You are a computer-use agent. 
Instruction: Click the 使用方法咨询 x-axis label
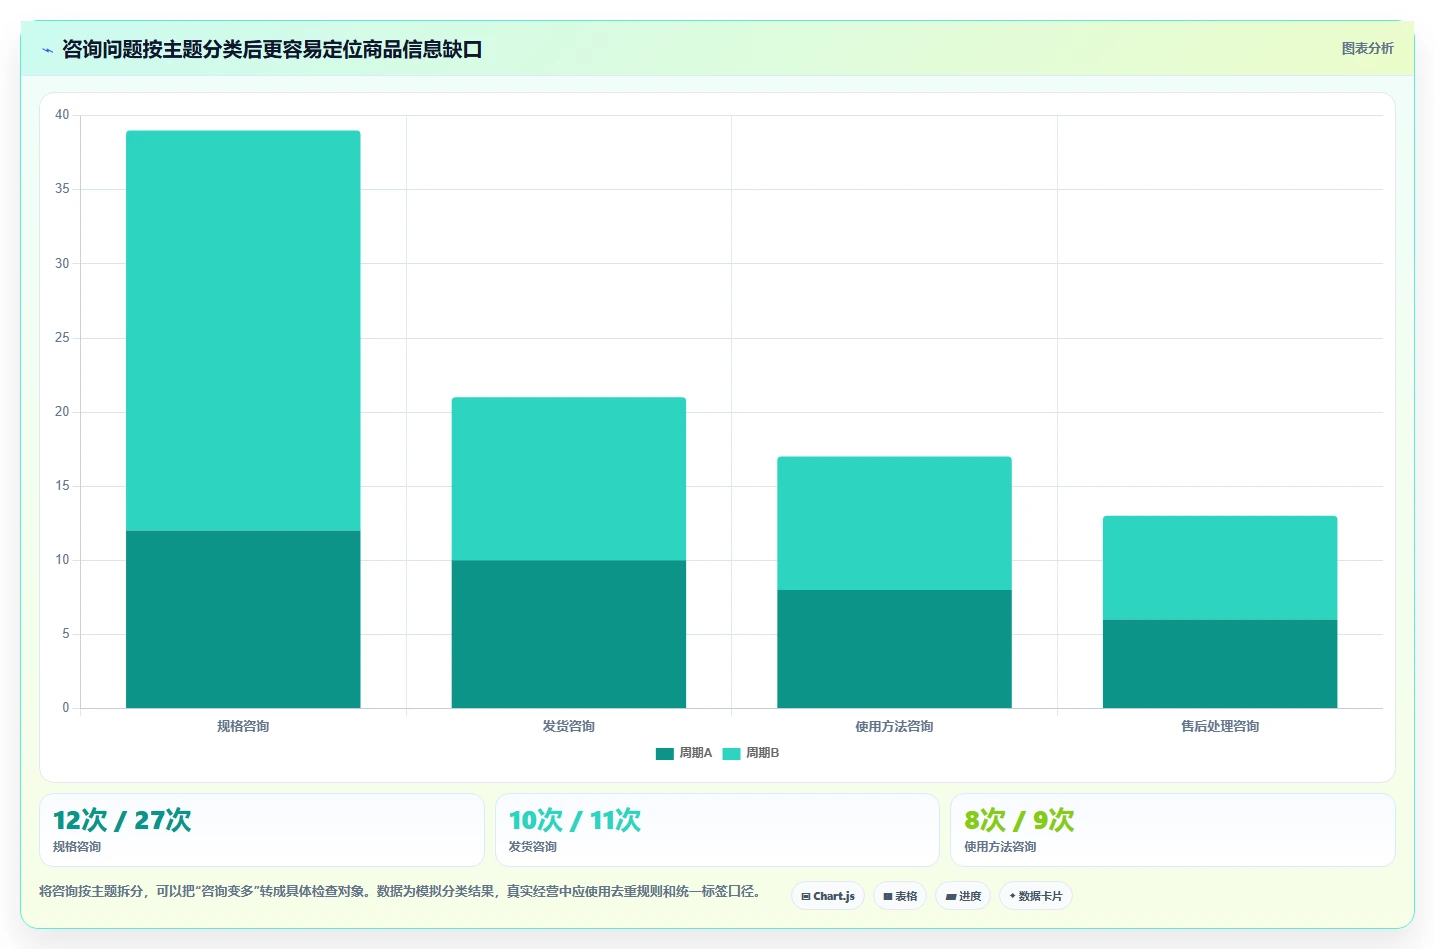click(x=894, y=726)
